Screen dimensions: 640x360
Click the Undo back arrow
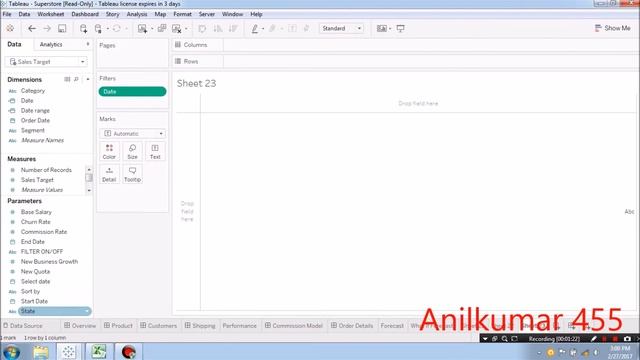32,28
